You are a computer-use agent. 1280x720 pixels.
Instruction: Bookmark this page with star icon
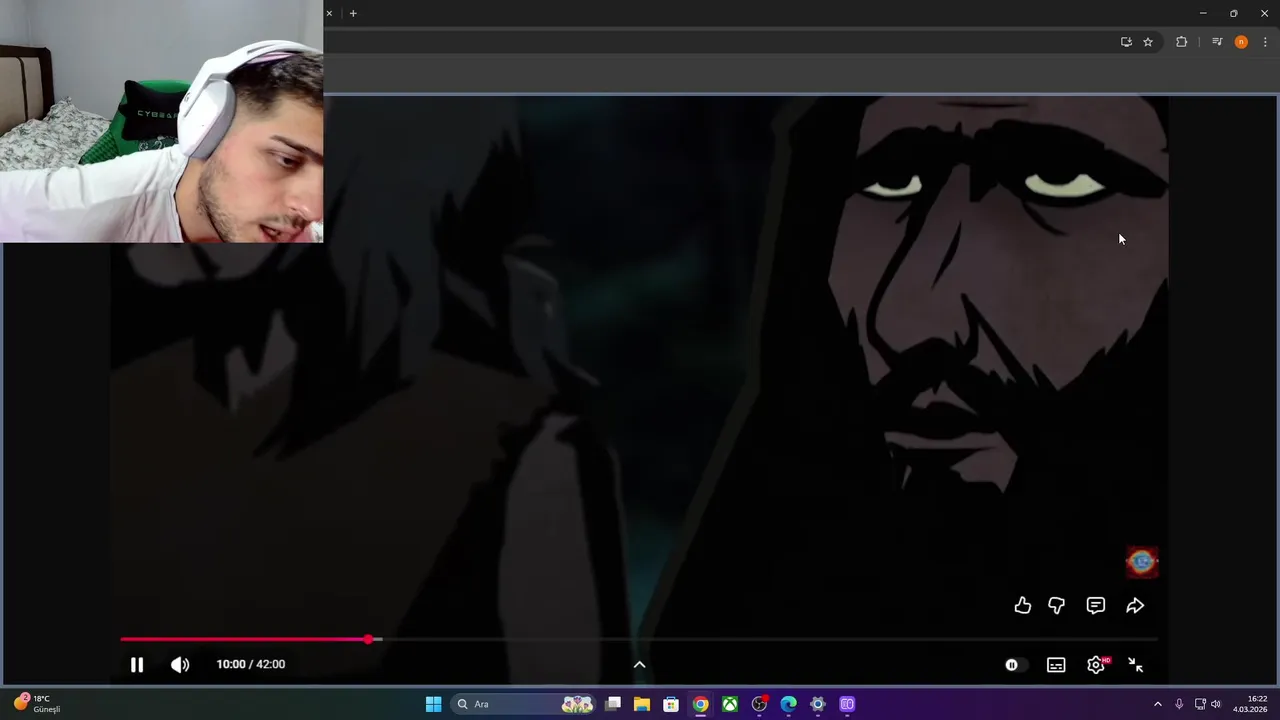(1148, 42)
